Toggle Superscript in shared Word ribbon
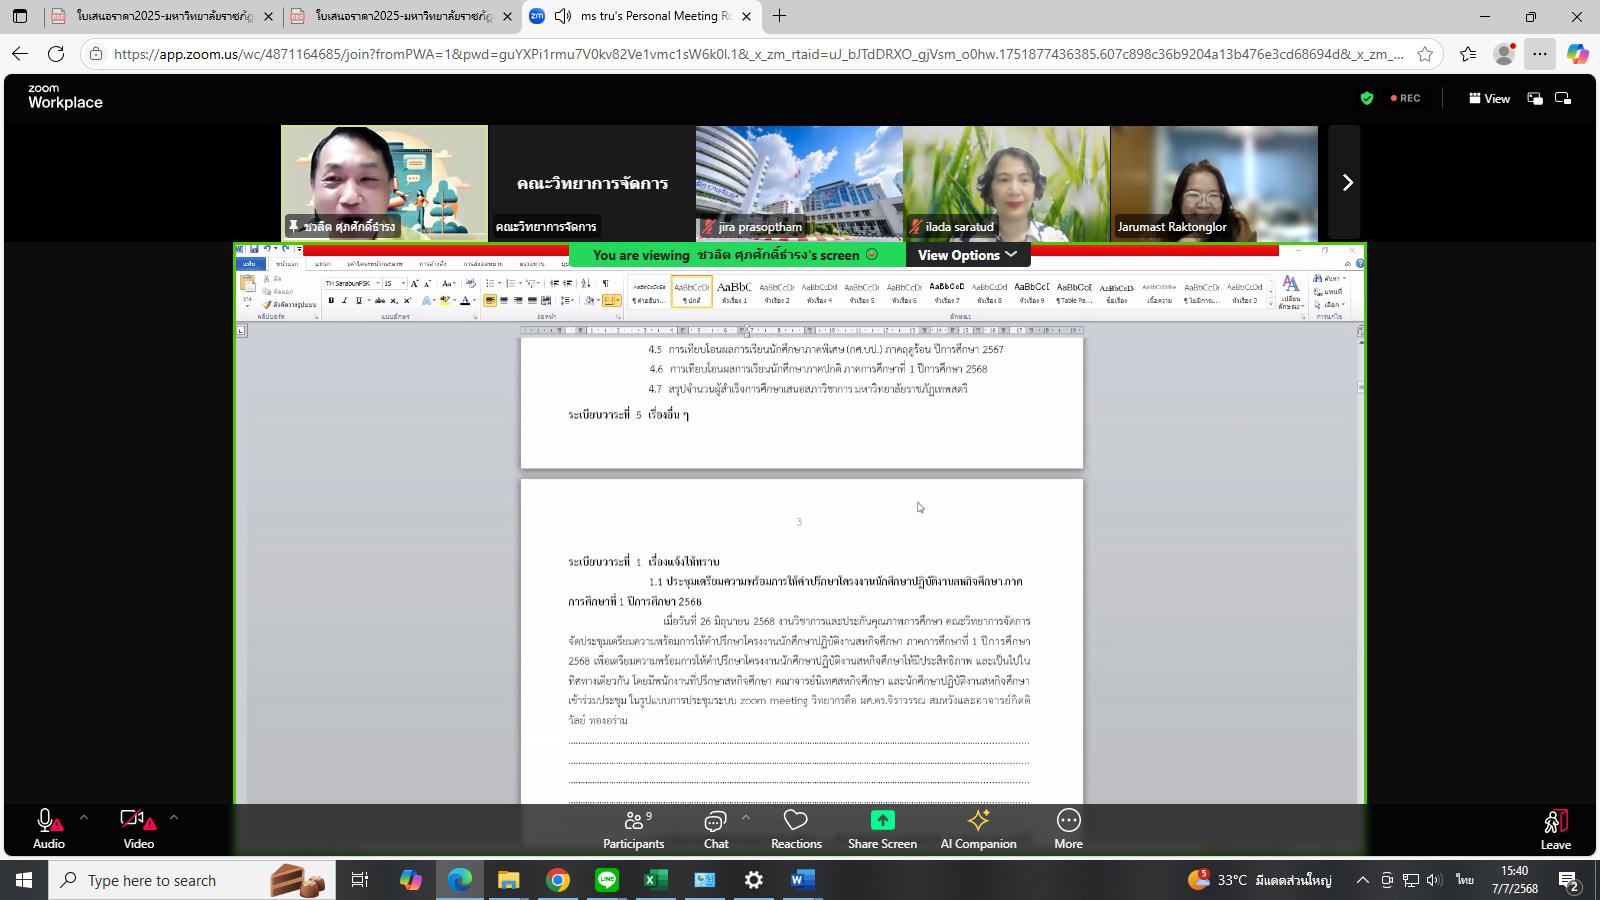 click(407, 300)
